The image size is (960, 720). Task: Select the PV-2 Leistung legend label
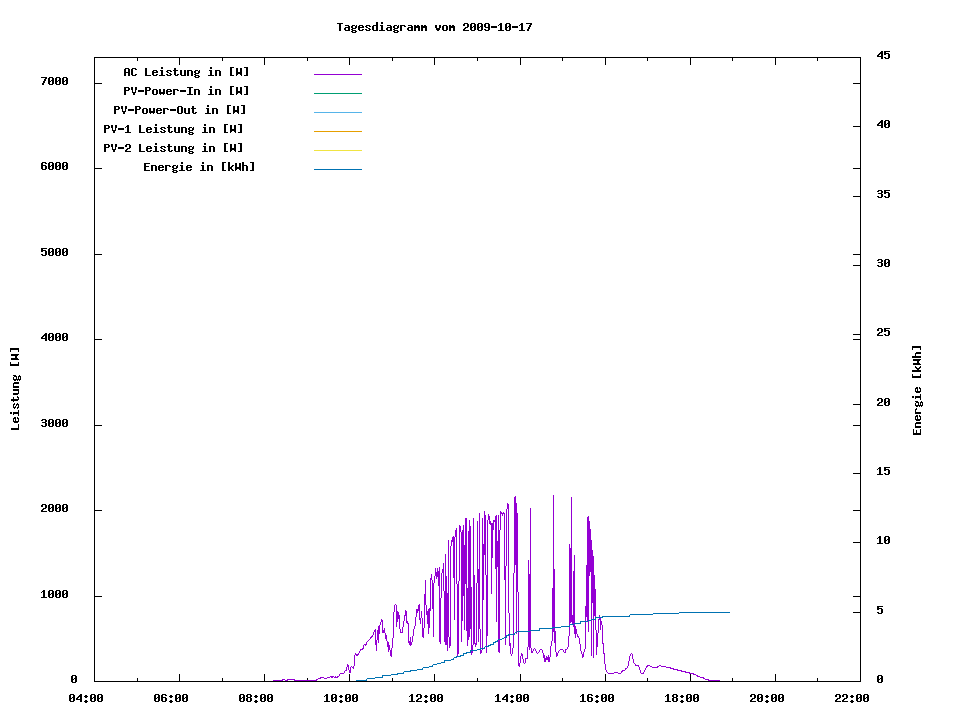173,148
